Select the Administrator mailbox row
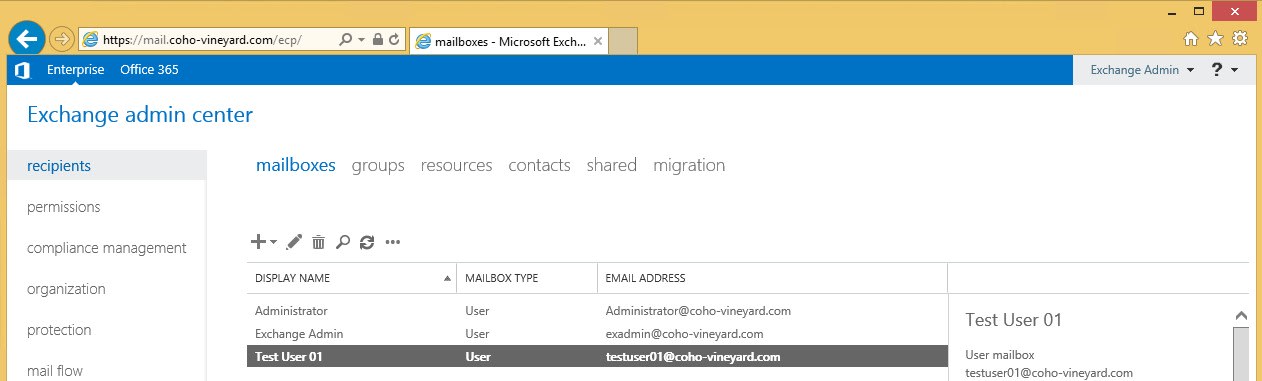Viewport: 1262px width, 381px height. (x=597, y=311)
